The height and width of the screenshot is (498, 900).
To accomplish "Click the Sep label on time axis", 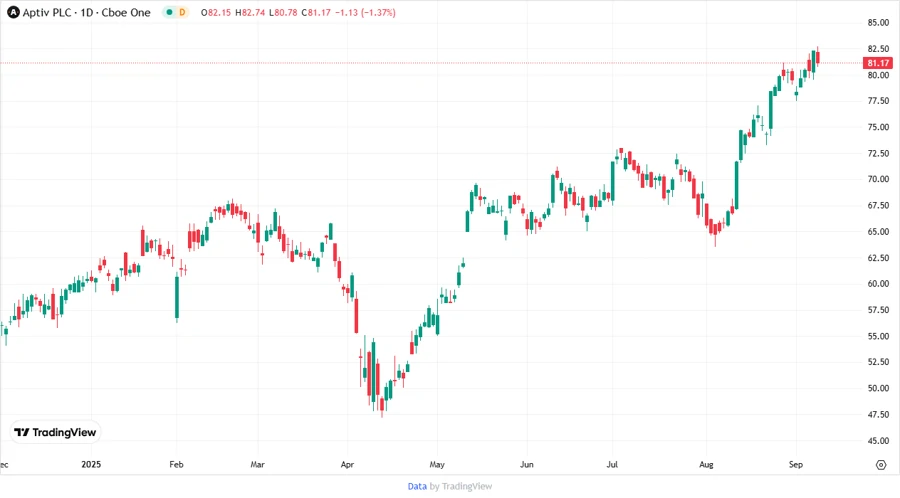I will pos(796,464).
